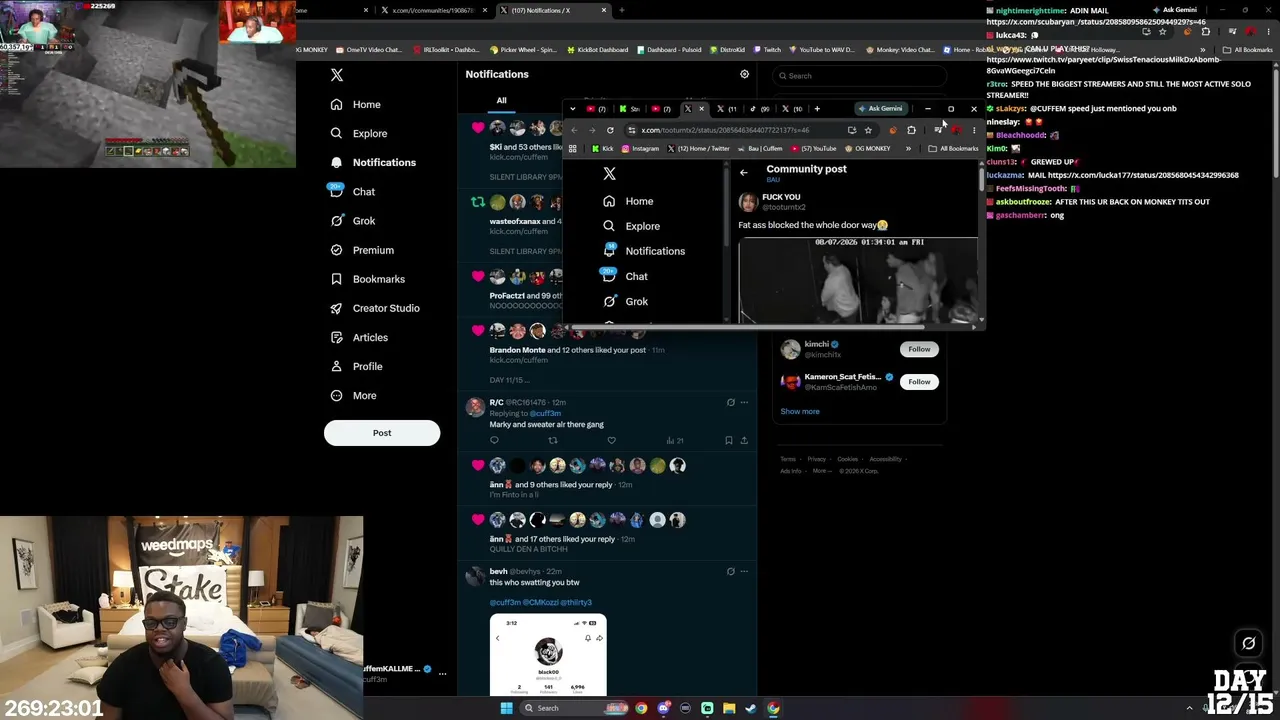The width and height of the screenshot is (1280, 720).
Task: Open Profile in the back window's sidebar
Action: point(355,366)
